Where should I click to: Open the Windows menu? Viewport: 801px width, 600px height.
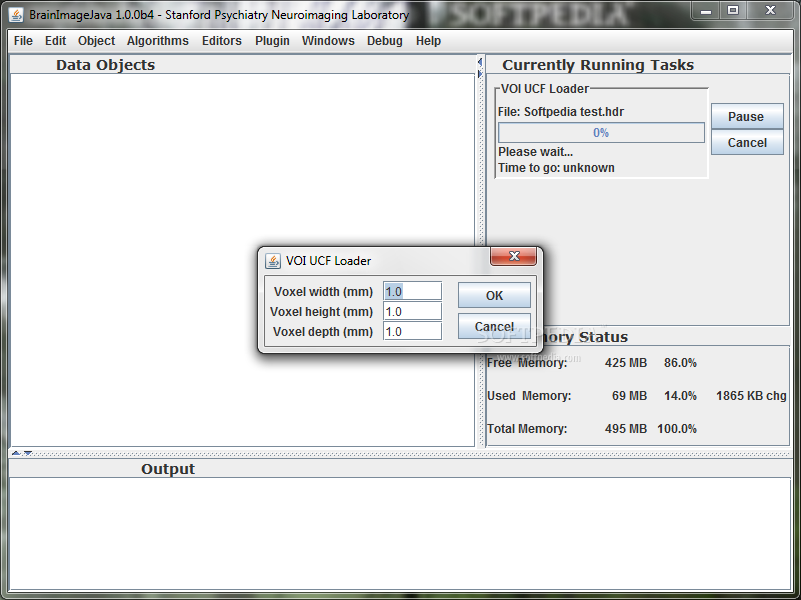(x=328, y=41)
